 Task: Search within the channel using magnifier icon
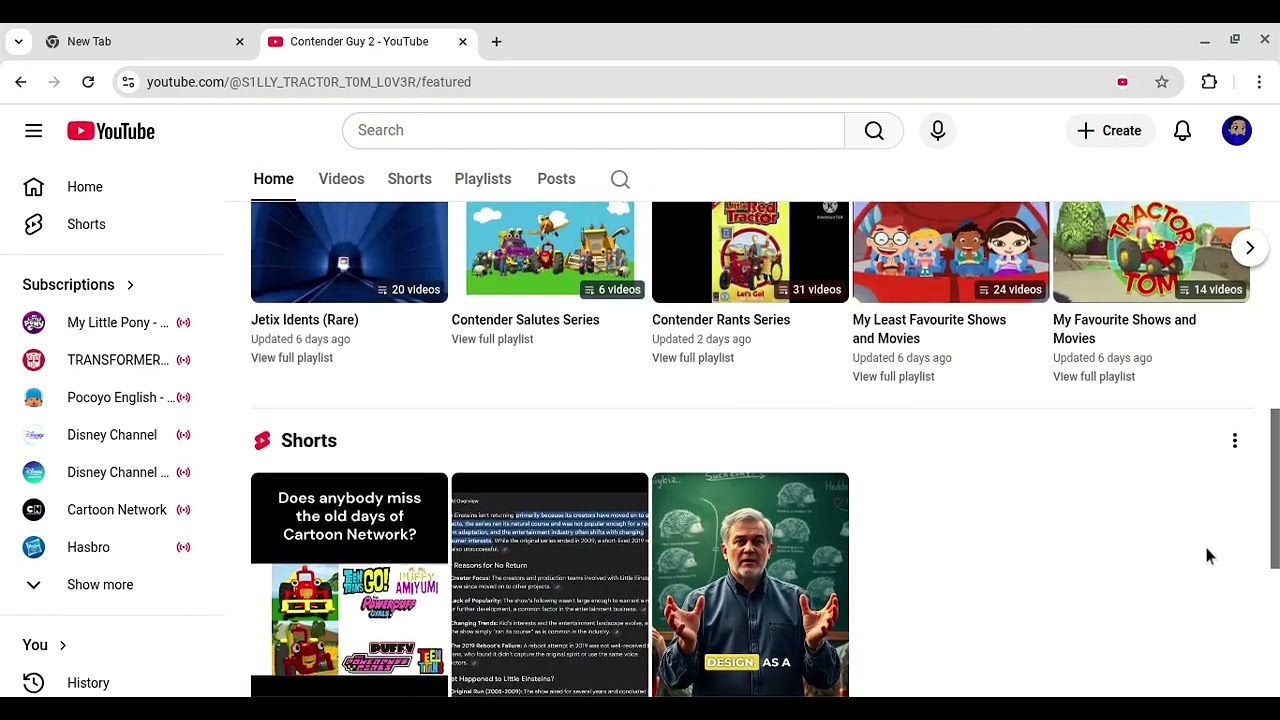(x=620, y=179)
